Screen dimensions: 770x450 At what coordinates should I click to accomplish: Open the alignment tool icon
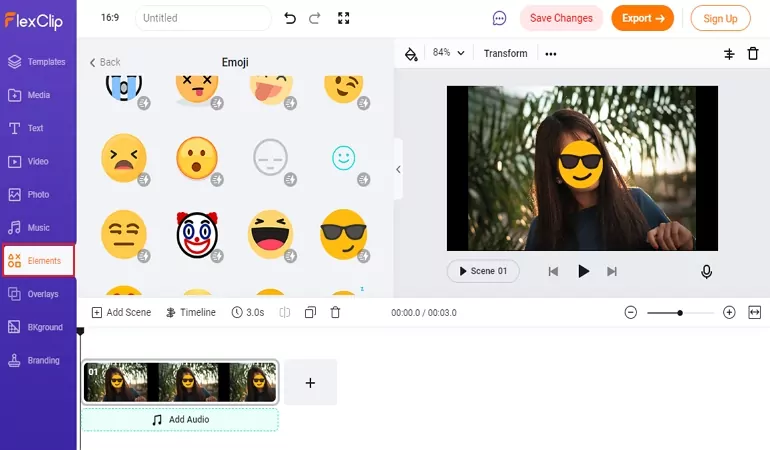(729, 54)
